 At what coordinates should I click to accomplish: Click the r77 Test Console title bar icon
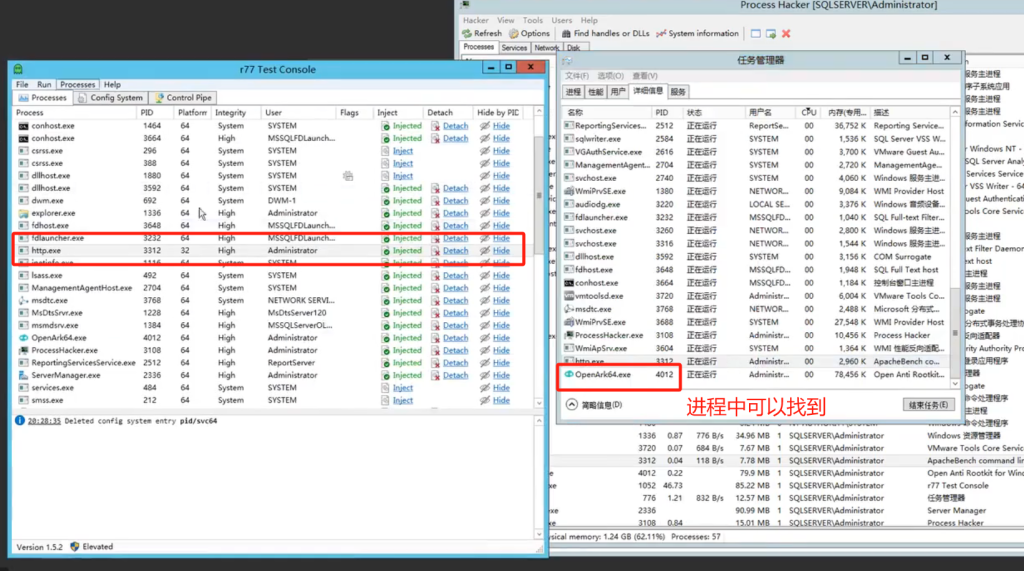coord(18,69)
